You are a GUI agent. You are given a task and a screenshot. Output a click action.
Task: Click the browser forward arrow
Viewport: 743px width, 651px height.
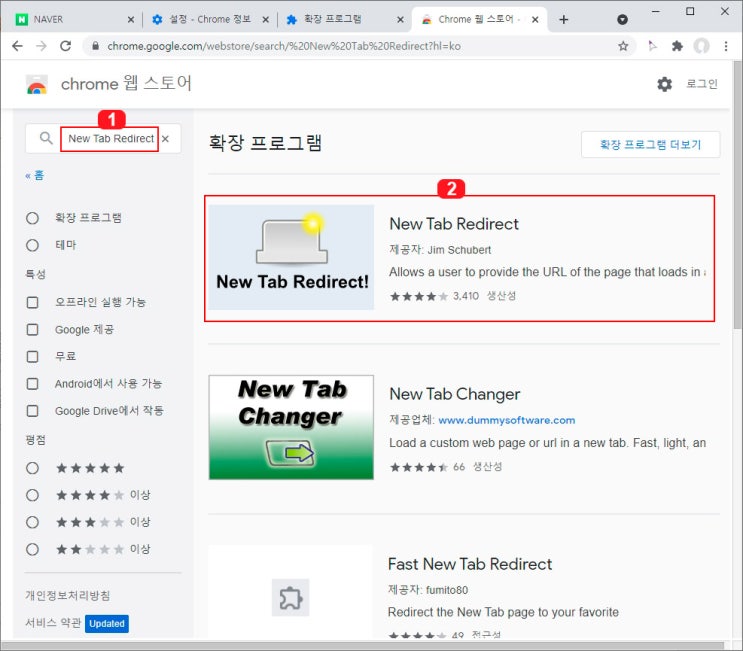[41, 46]
